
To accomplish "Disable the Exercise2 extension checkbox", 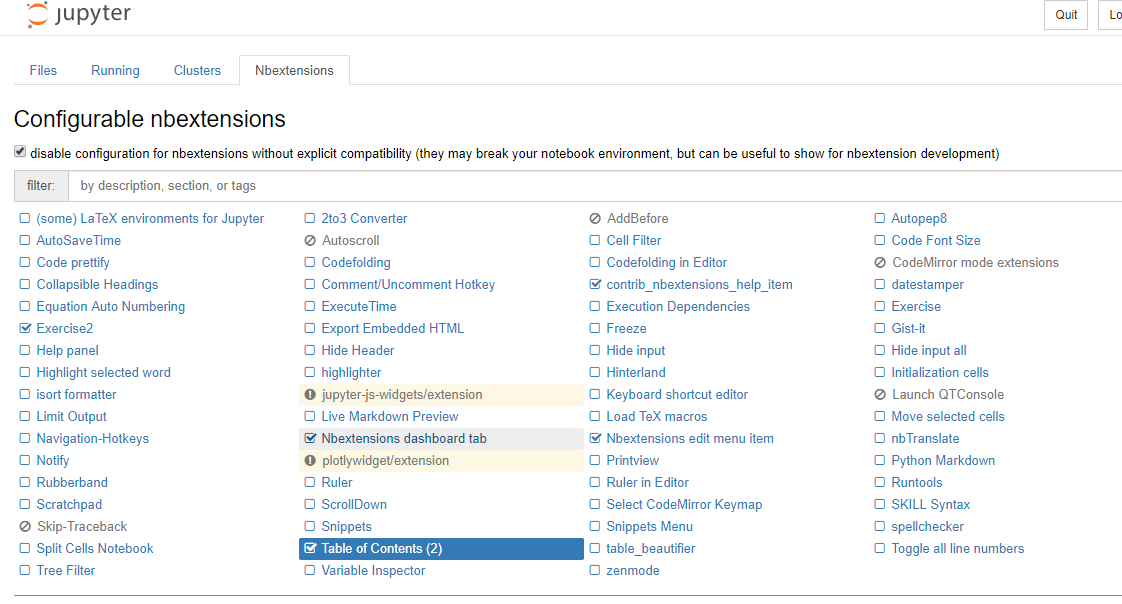I will (25, 329).
